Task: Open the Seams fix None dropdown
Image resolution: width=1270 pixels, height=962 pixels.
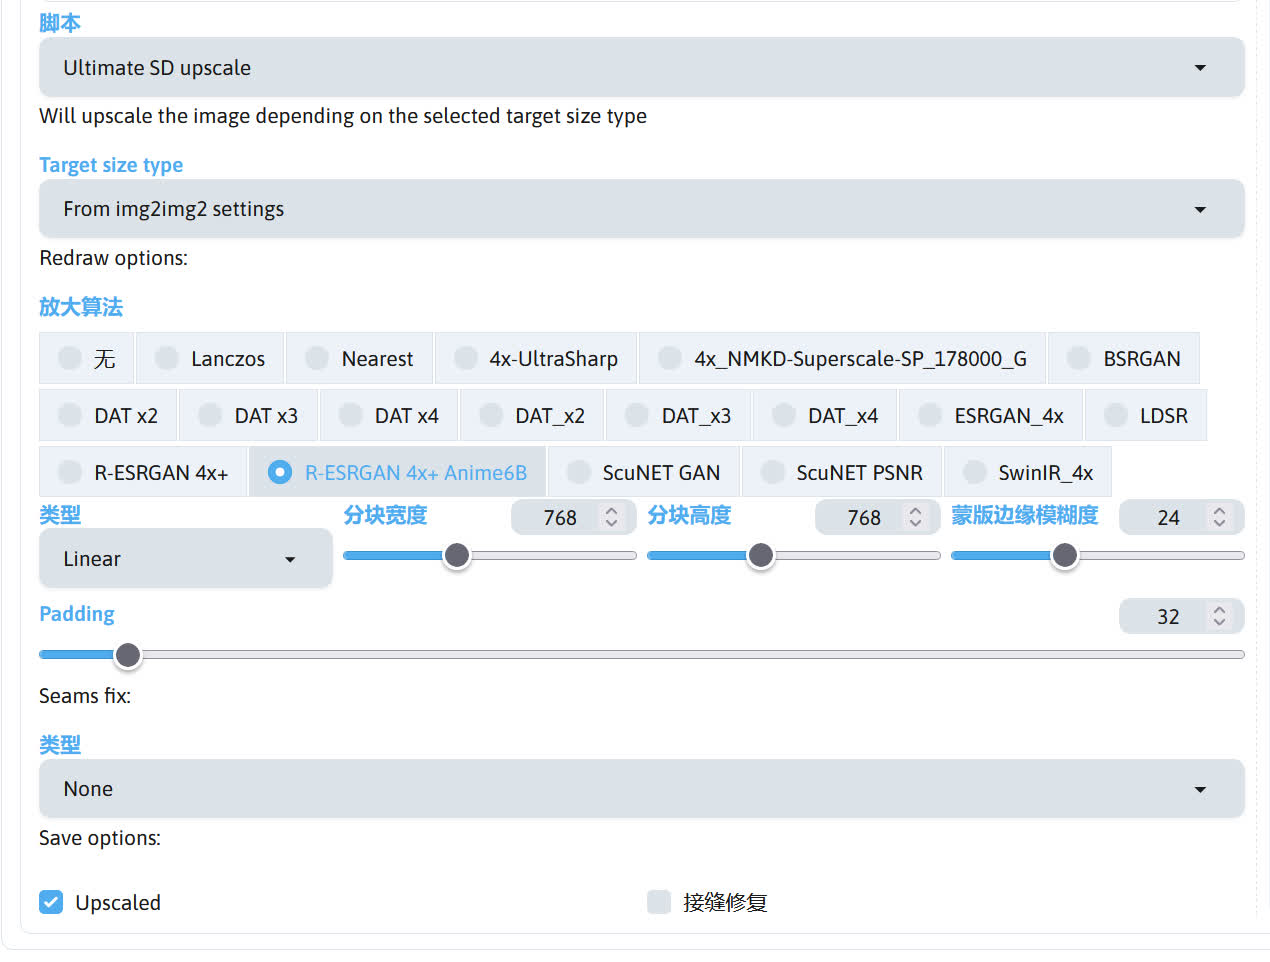Action: [x=641, y=789]
